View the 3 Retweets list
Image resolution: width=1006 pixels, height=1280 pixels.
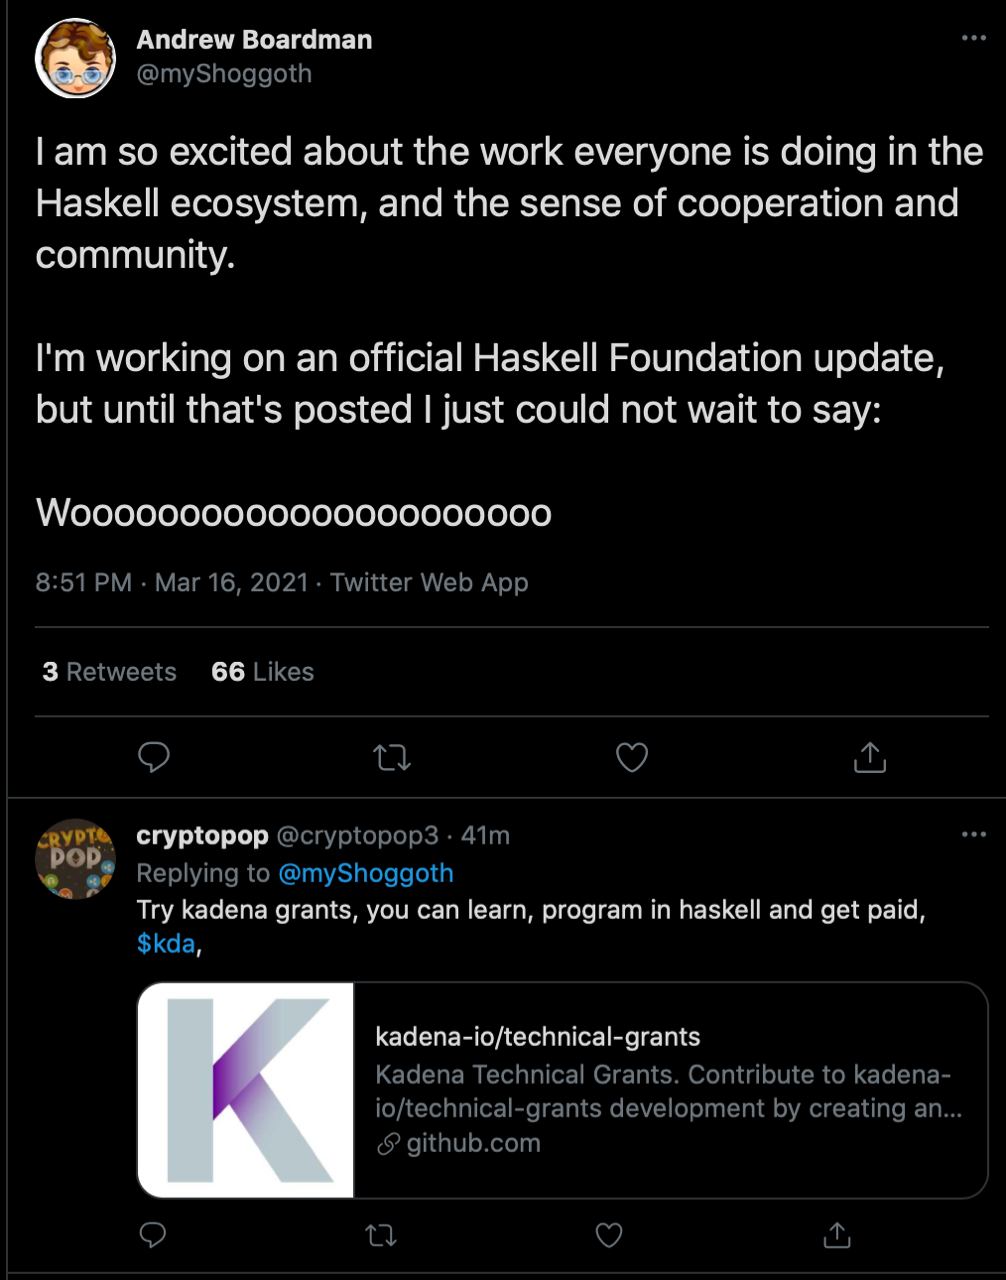(x=109, y=672)
